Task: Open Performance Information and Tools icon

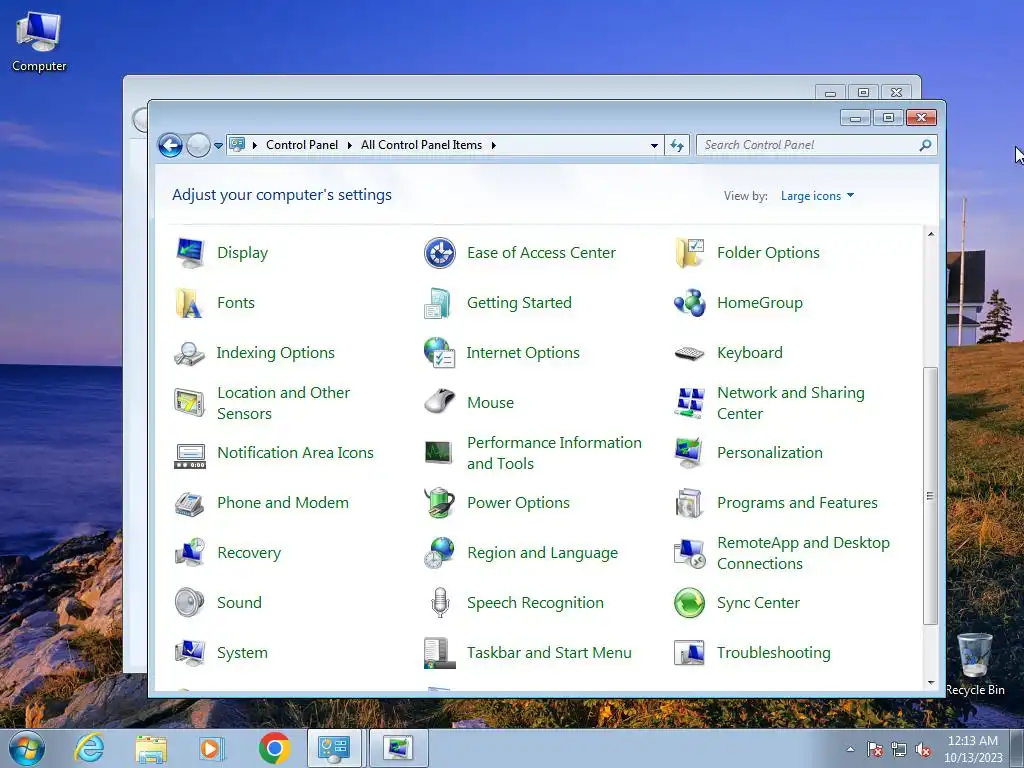Action: 440,453
